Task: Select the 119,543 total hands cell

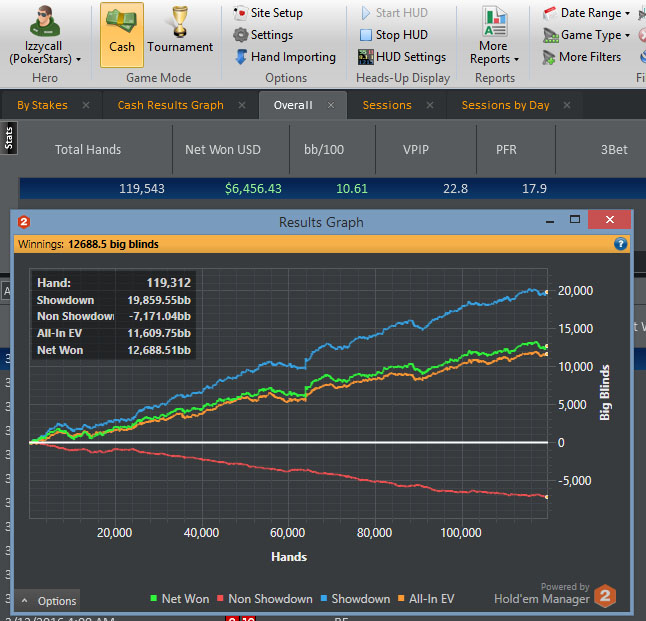Action: (x=142, y=189)
